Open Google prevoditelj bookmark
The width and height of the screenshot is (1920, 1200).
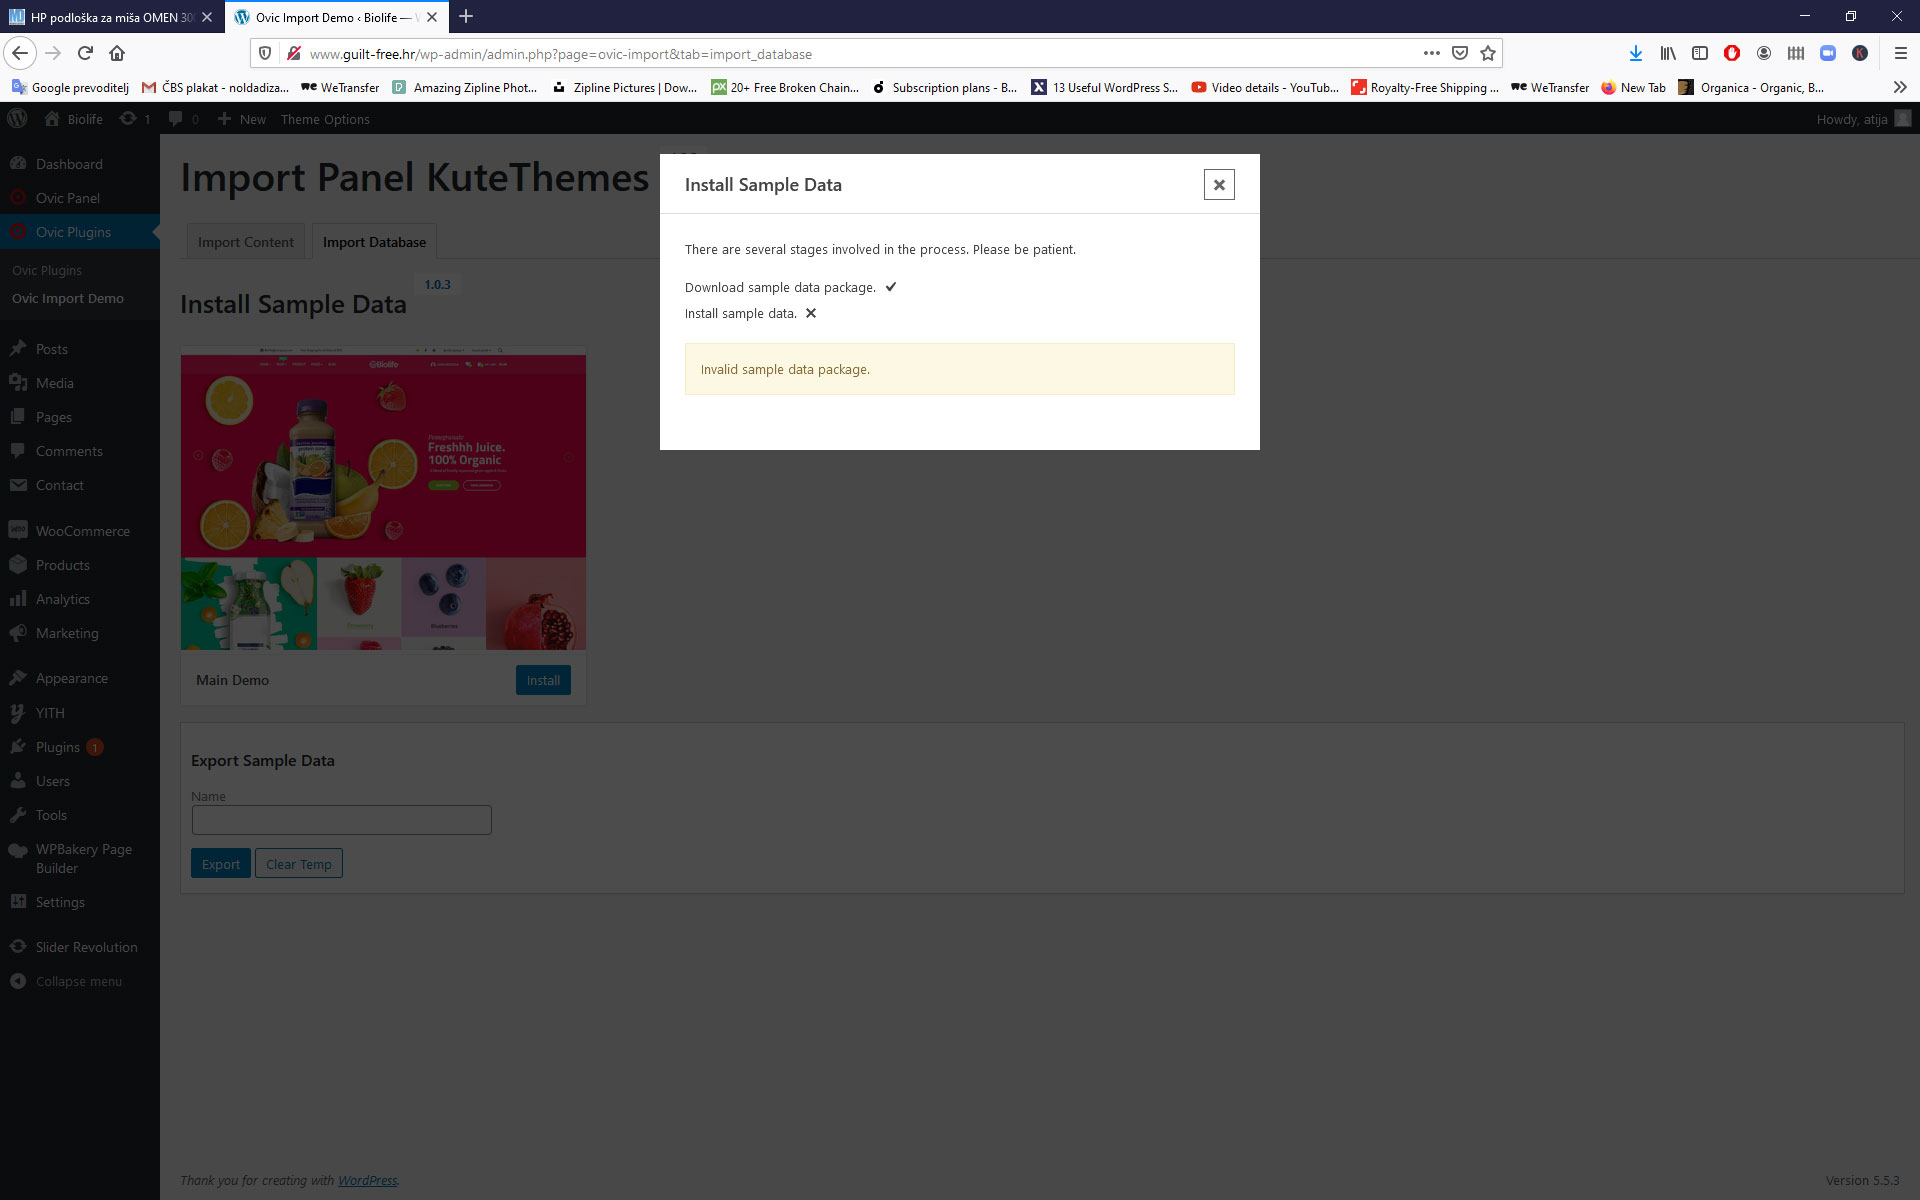pyautogui.click(x=70, y=87)
